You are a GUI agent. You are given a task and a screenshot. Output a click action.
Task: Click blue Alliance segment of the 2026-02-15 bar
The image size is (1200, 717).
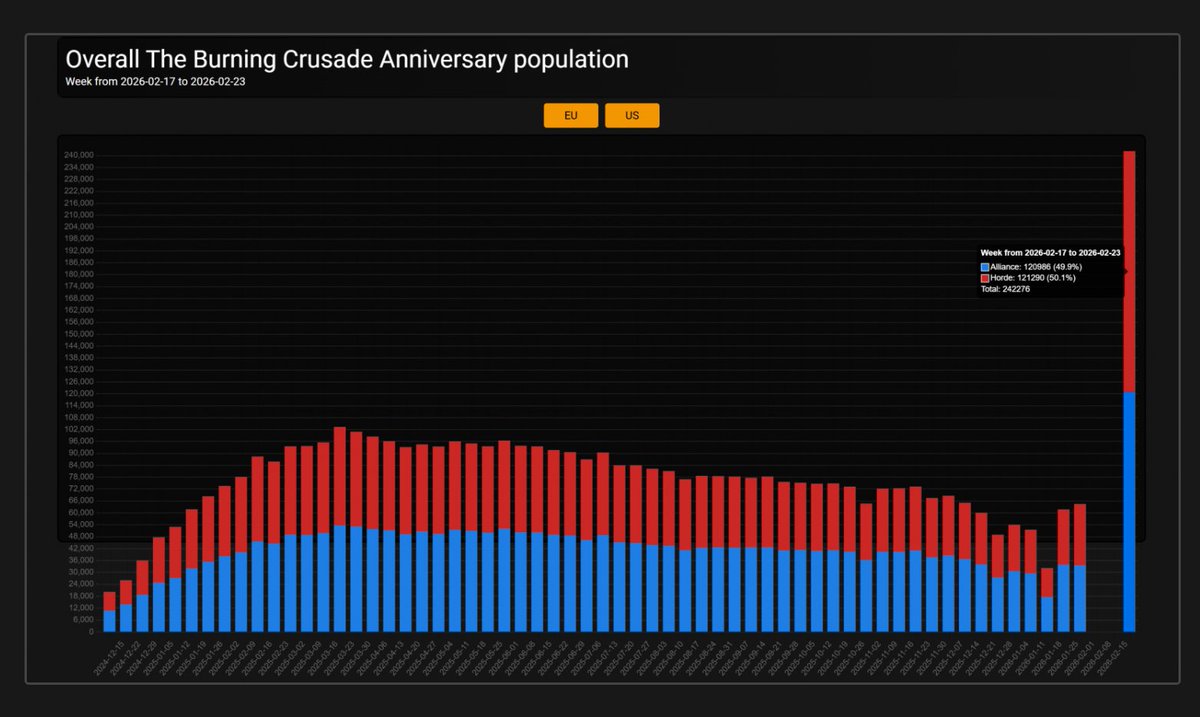[x=1129, y=512]
